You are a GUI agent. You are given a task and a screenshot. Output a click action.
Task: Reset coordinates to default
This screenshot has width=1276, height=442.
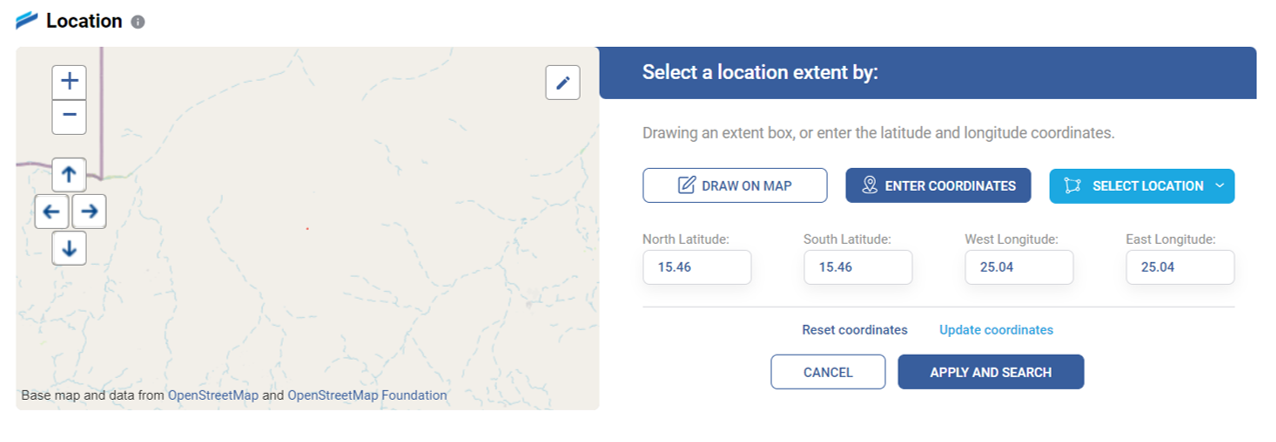(x=855, y=330)
